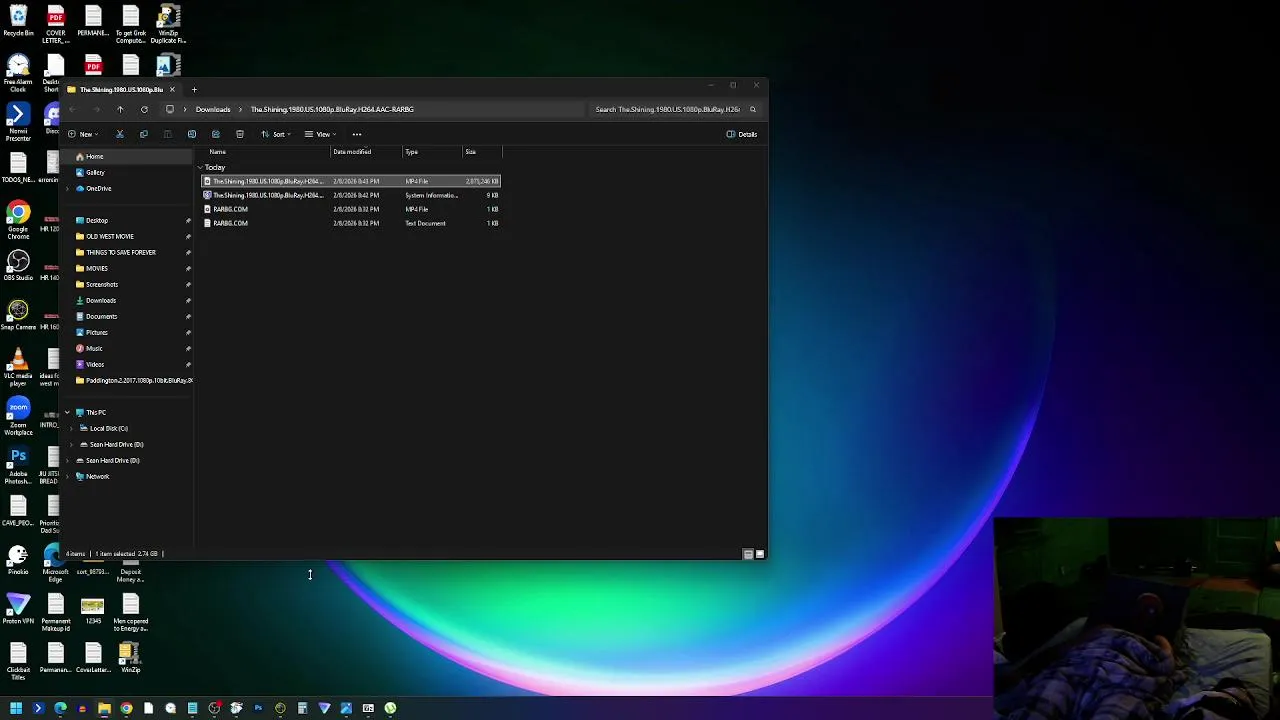The image size is (1280, 720).
Task: Click the Explorer search input field
Action: (x=670, y=109)
